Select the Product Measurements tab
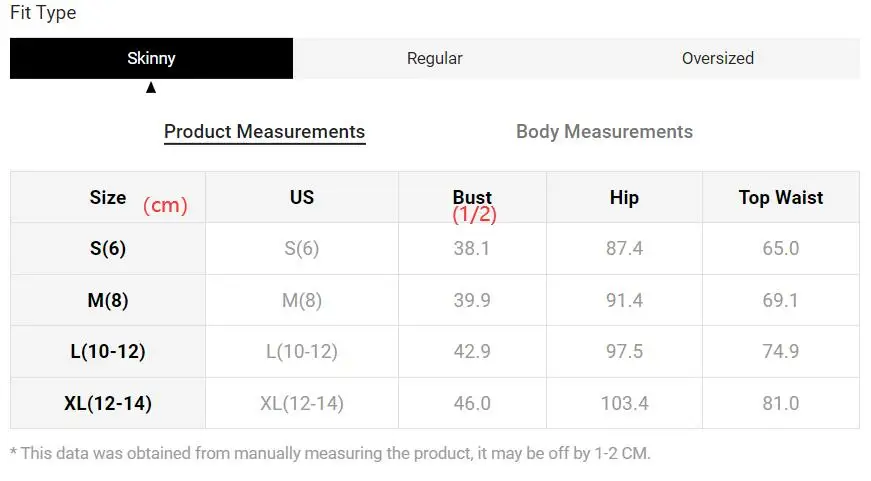Image resolution: width=871 pixels, height=481 pixels. (264, 132)
